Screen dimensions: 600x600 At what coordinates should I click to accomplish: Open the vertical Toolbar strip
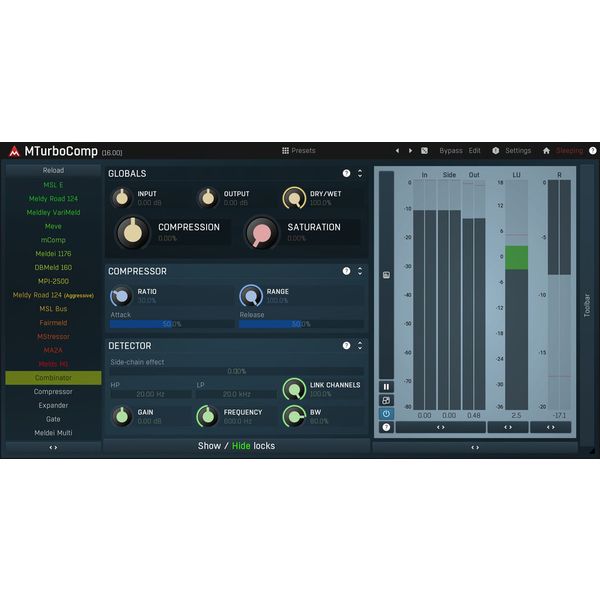tap(587, 305)
